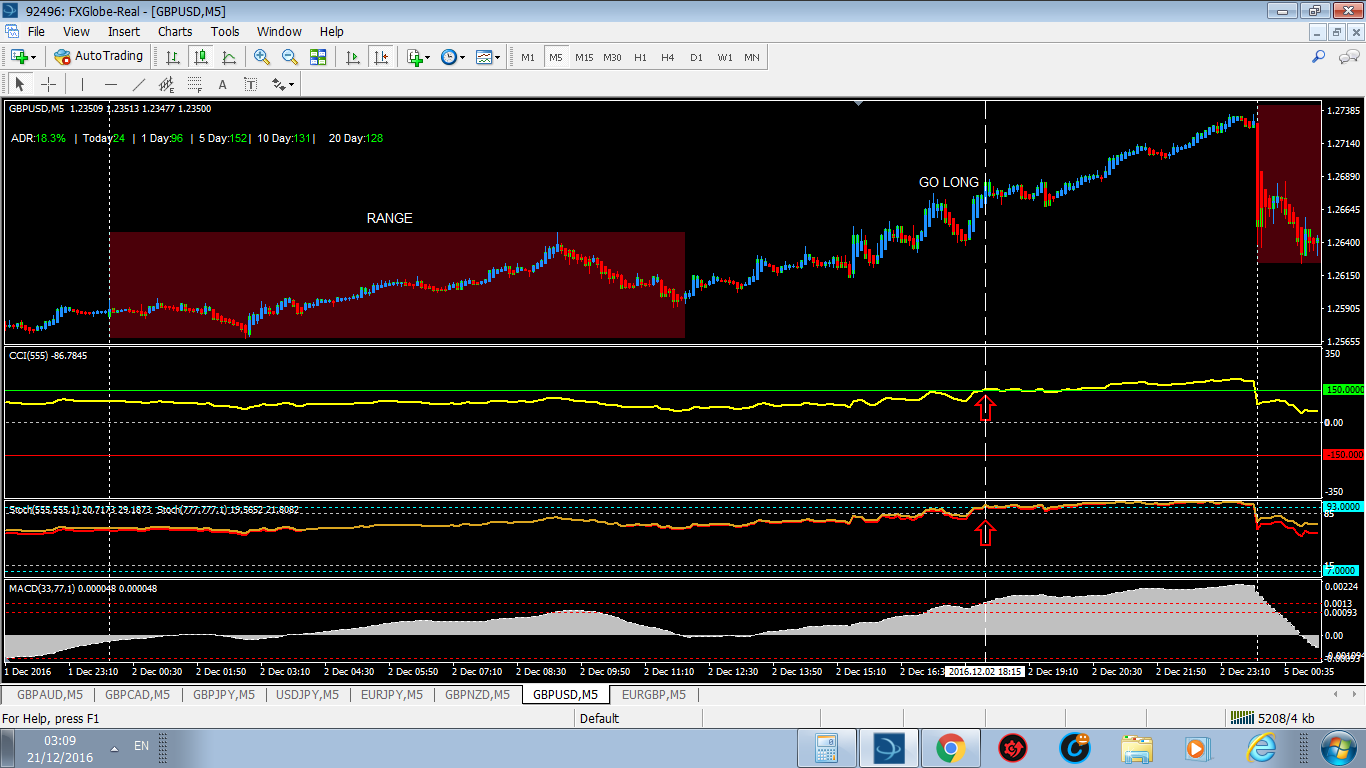Image resolution: width=1366 pixels, height=768 pixels.
Task: Open the Window menu
Action: tap(279, 31)
